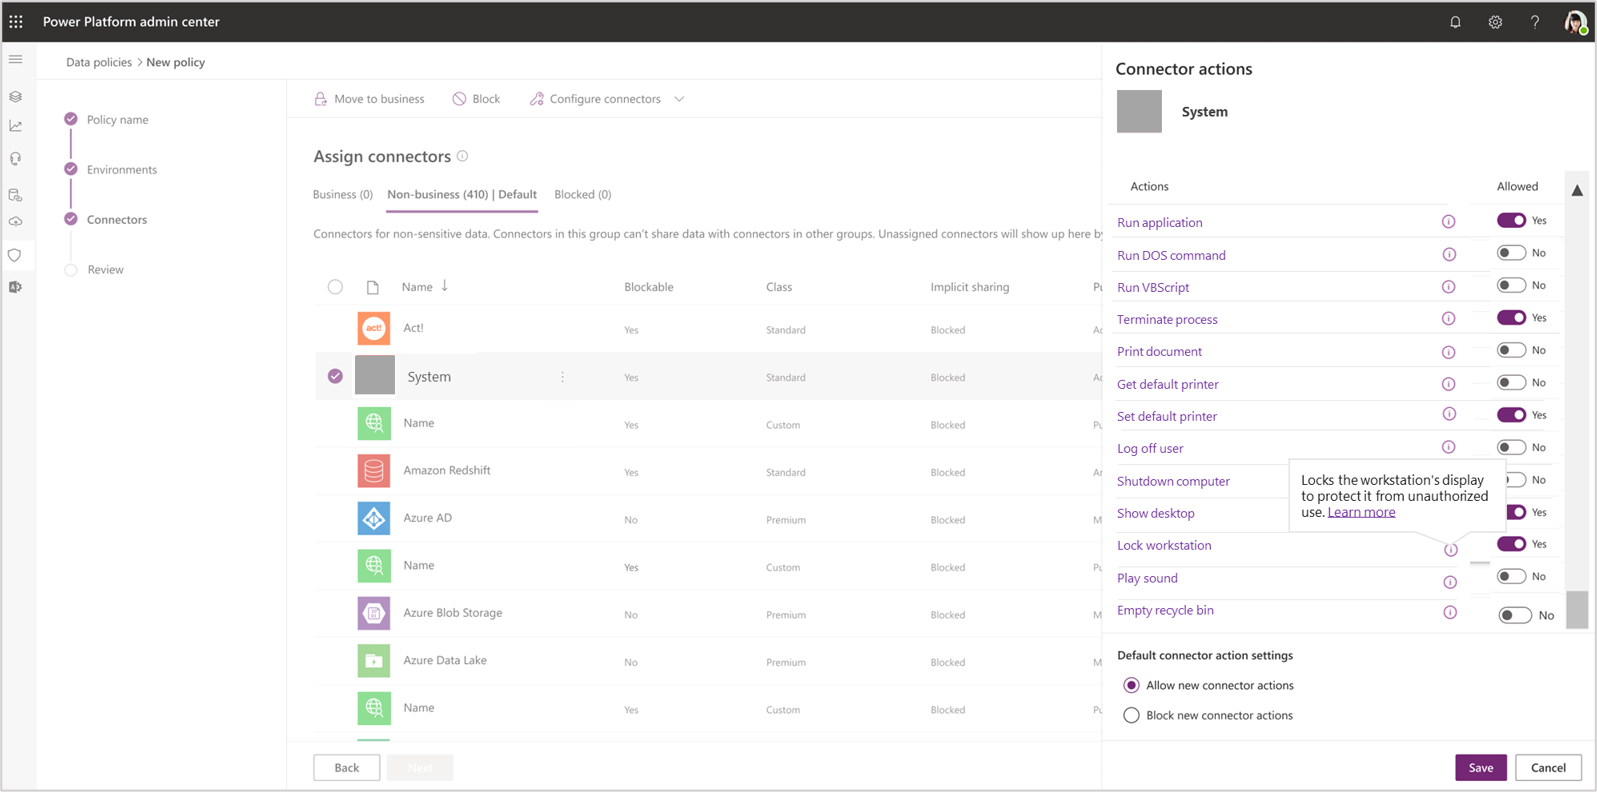Screen dimensions: 1597x792
Task: Select Block new connector actions radio
Action: point(1131,715)
